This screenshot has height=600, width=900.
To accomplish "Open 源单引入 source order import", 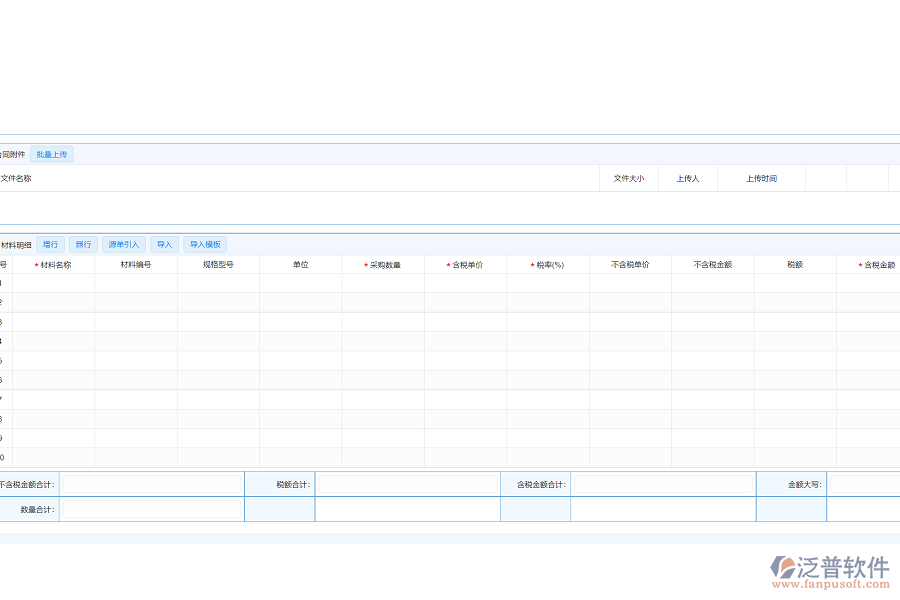I will click(124, 244).
